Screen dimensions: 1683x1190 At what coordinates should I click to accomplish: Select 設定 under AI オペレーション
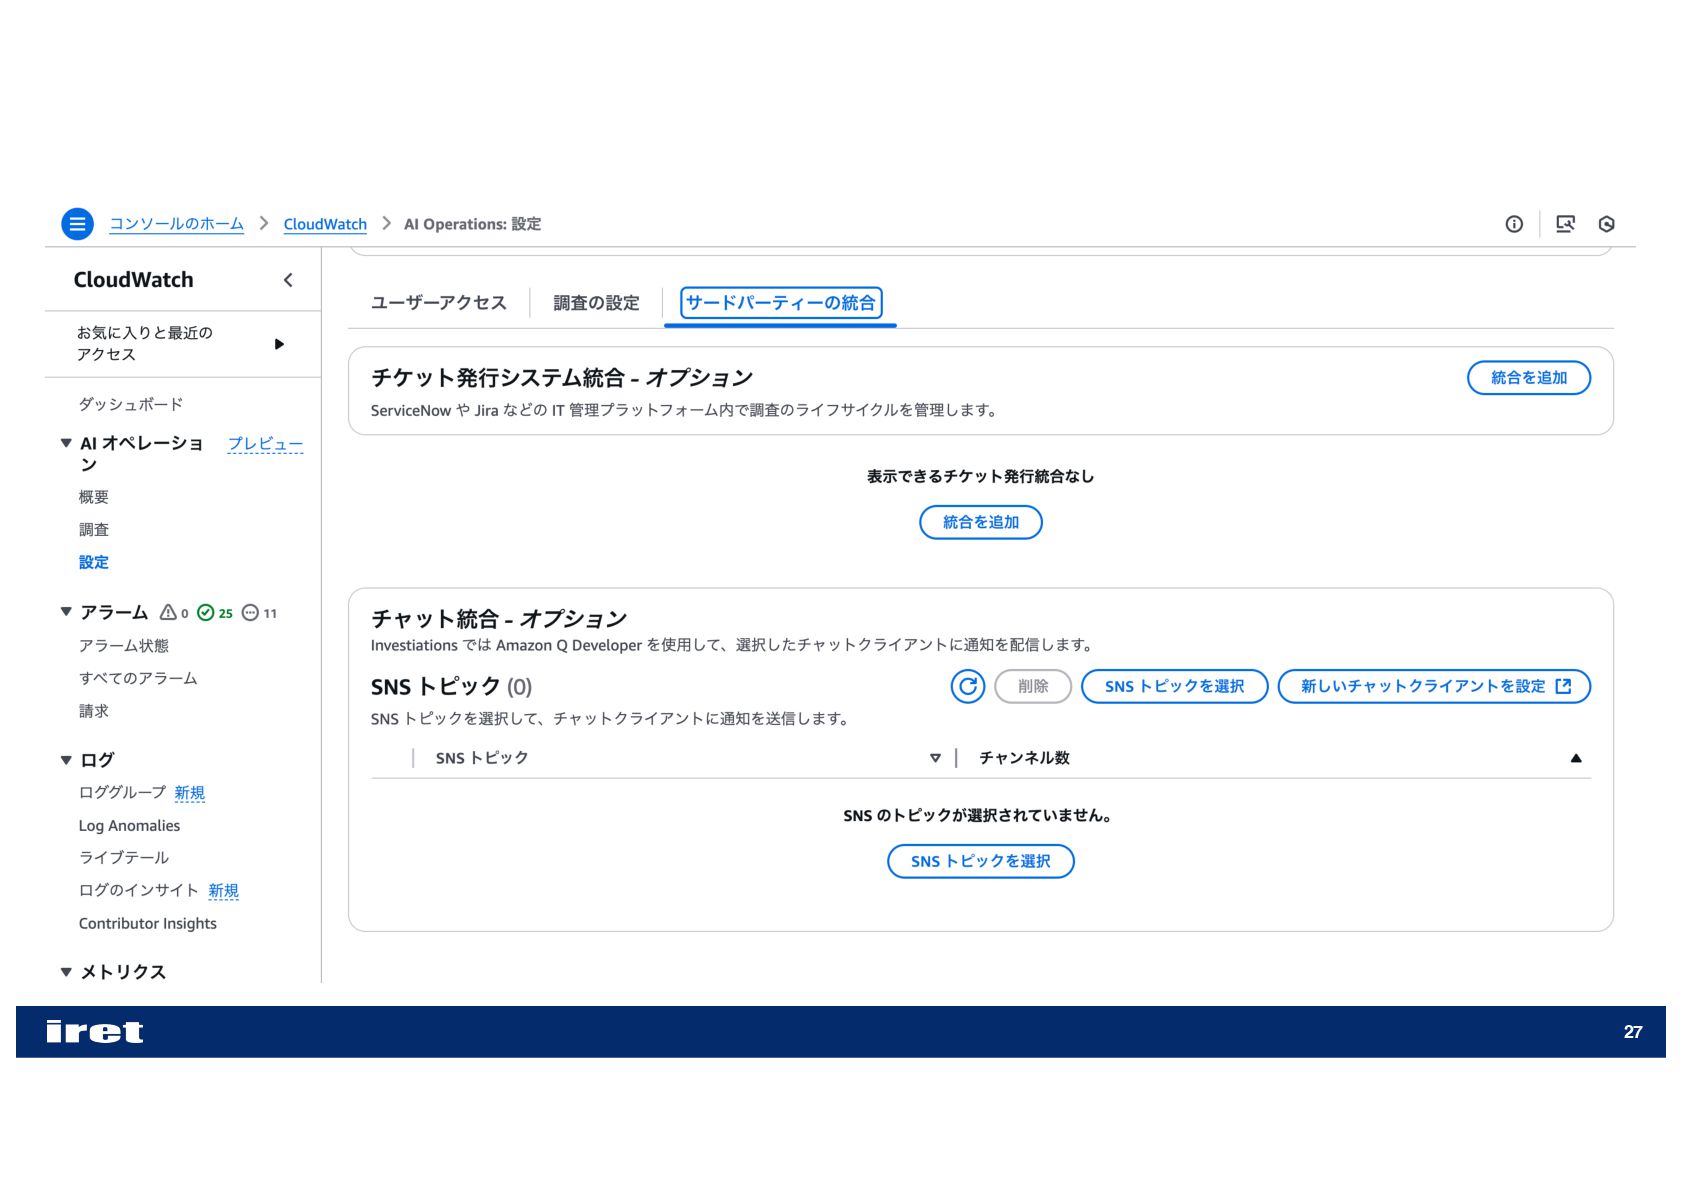click(94, 562)
